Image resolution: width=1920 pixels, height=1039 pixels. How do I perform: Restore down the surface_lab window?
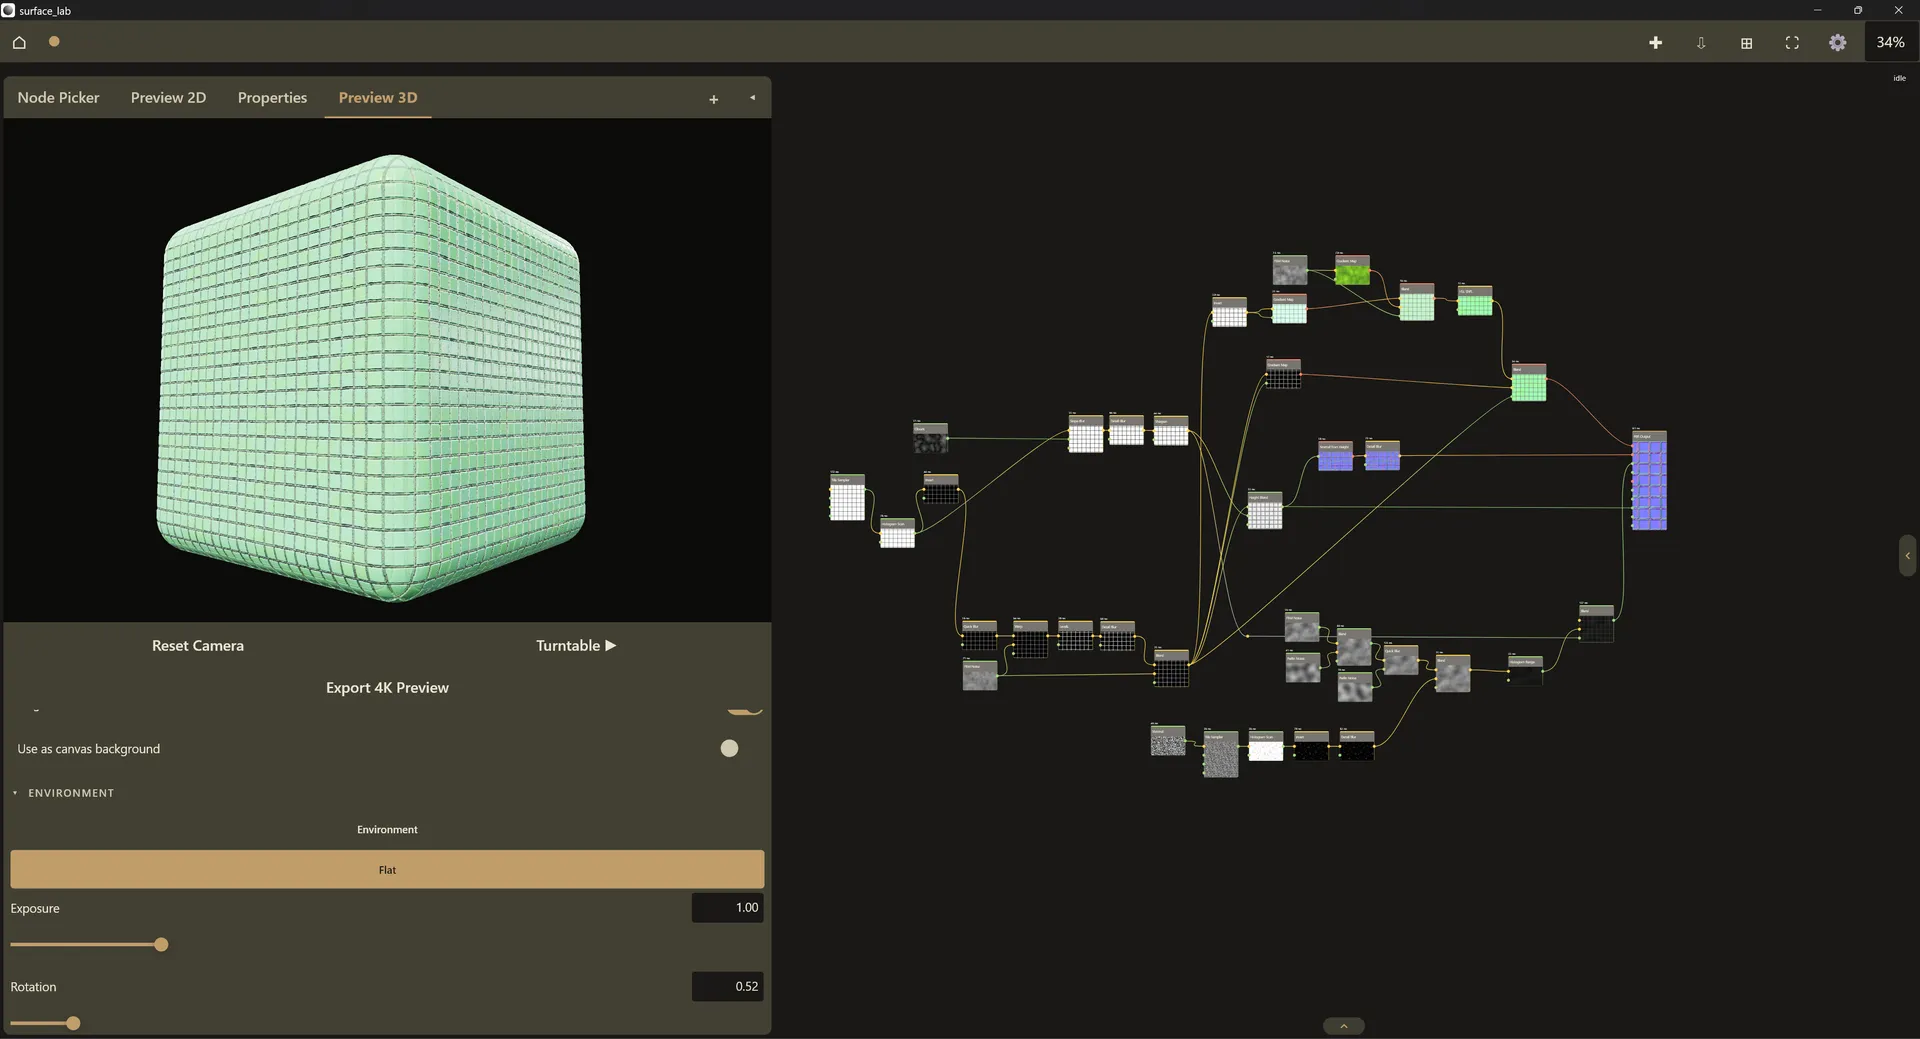pos(1858,10)
